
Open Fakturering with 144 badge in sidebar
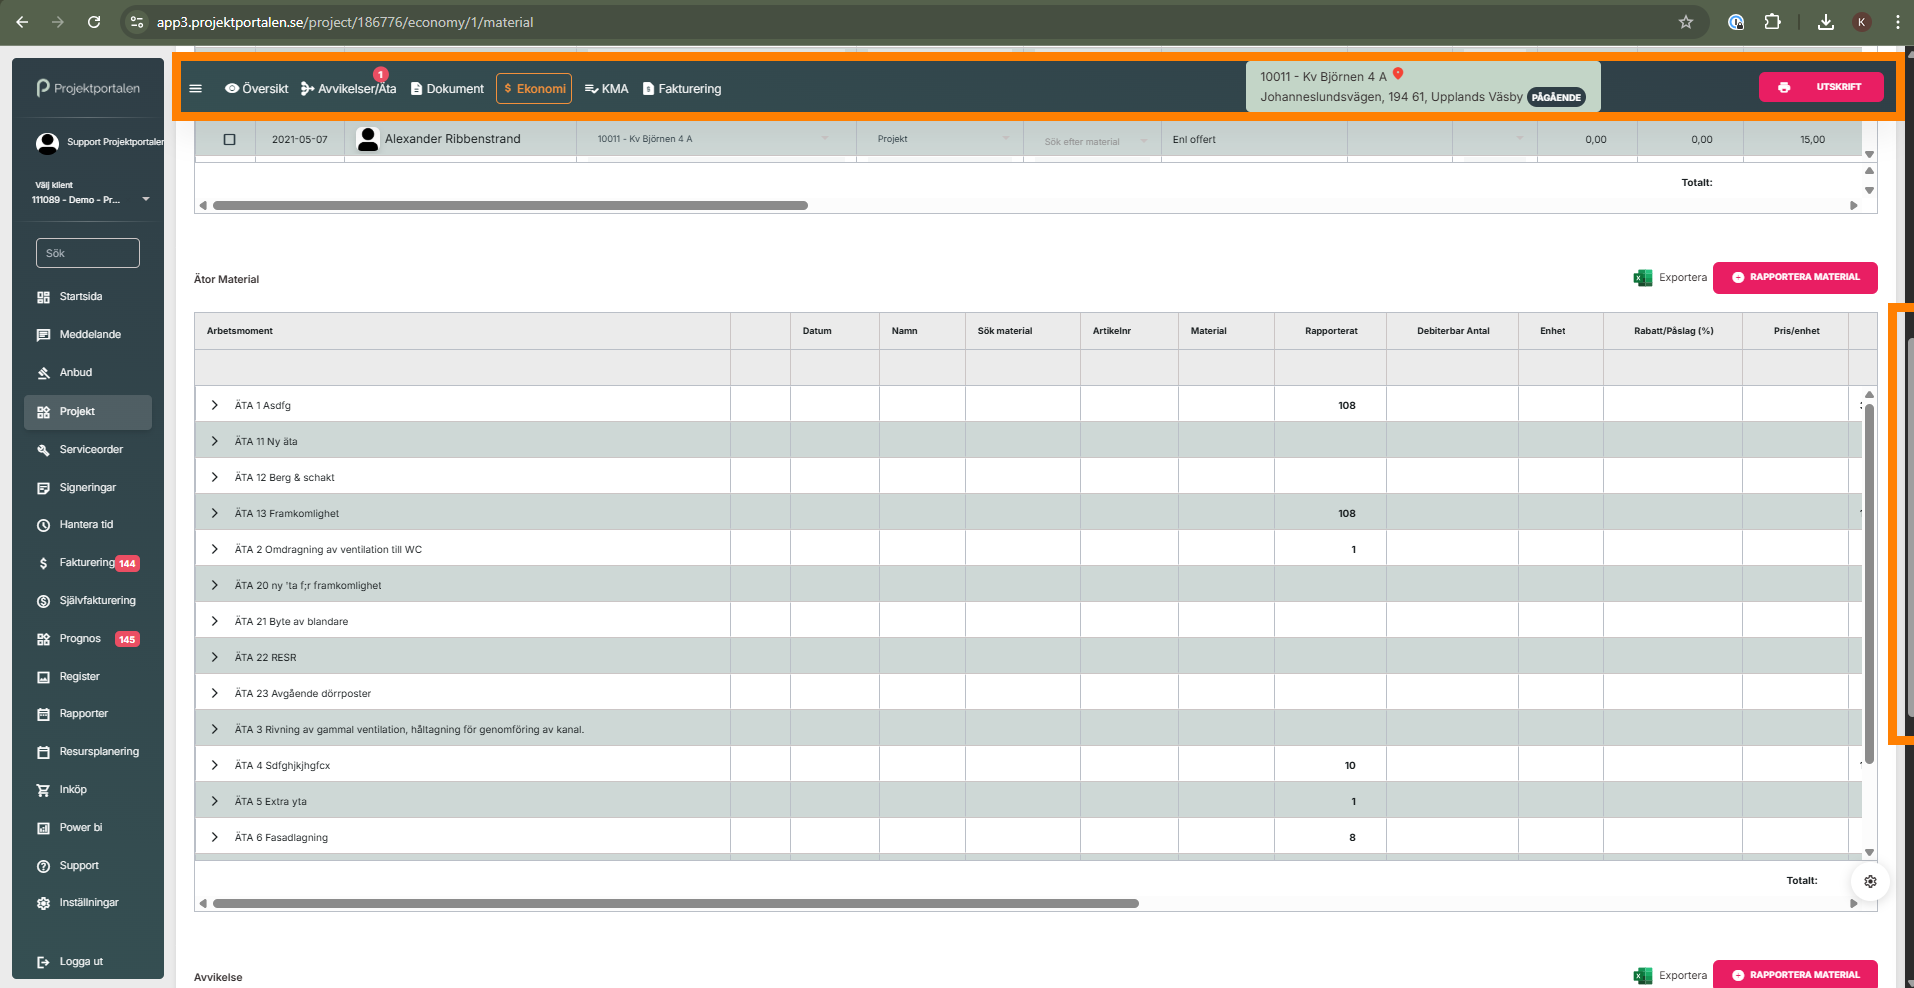pyautogui.click(x=88, y=563)
